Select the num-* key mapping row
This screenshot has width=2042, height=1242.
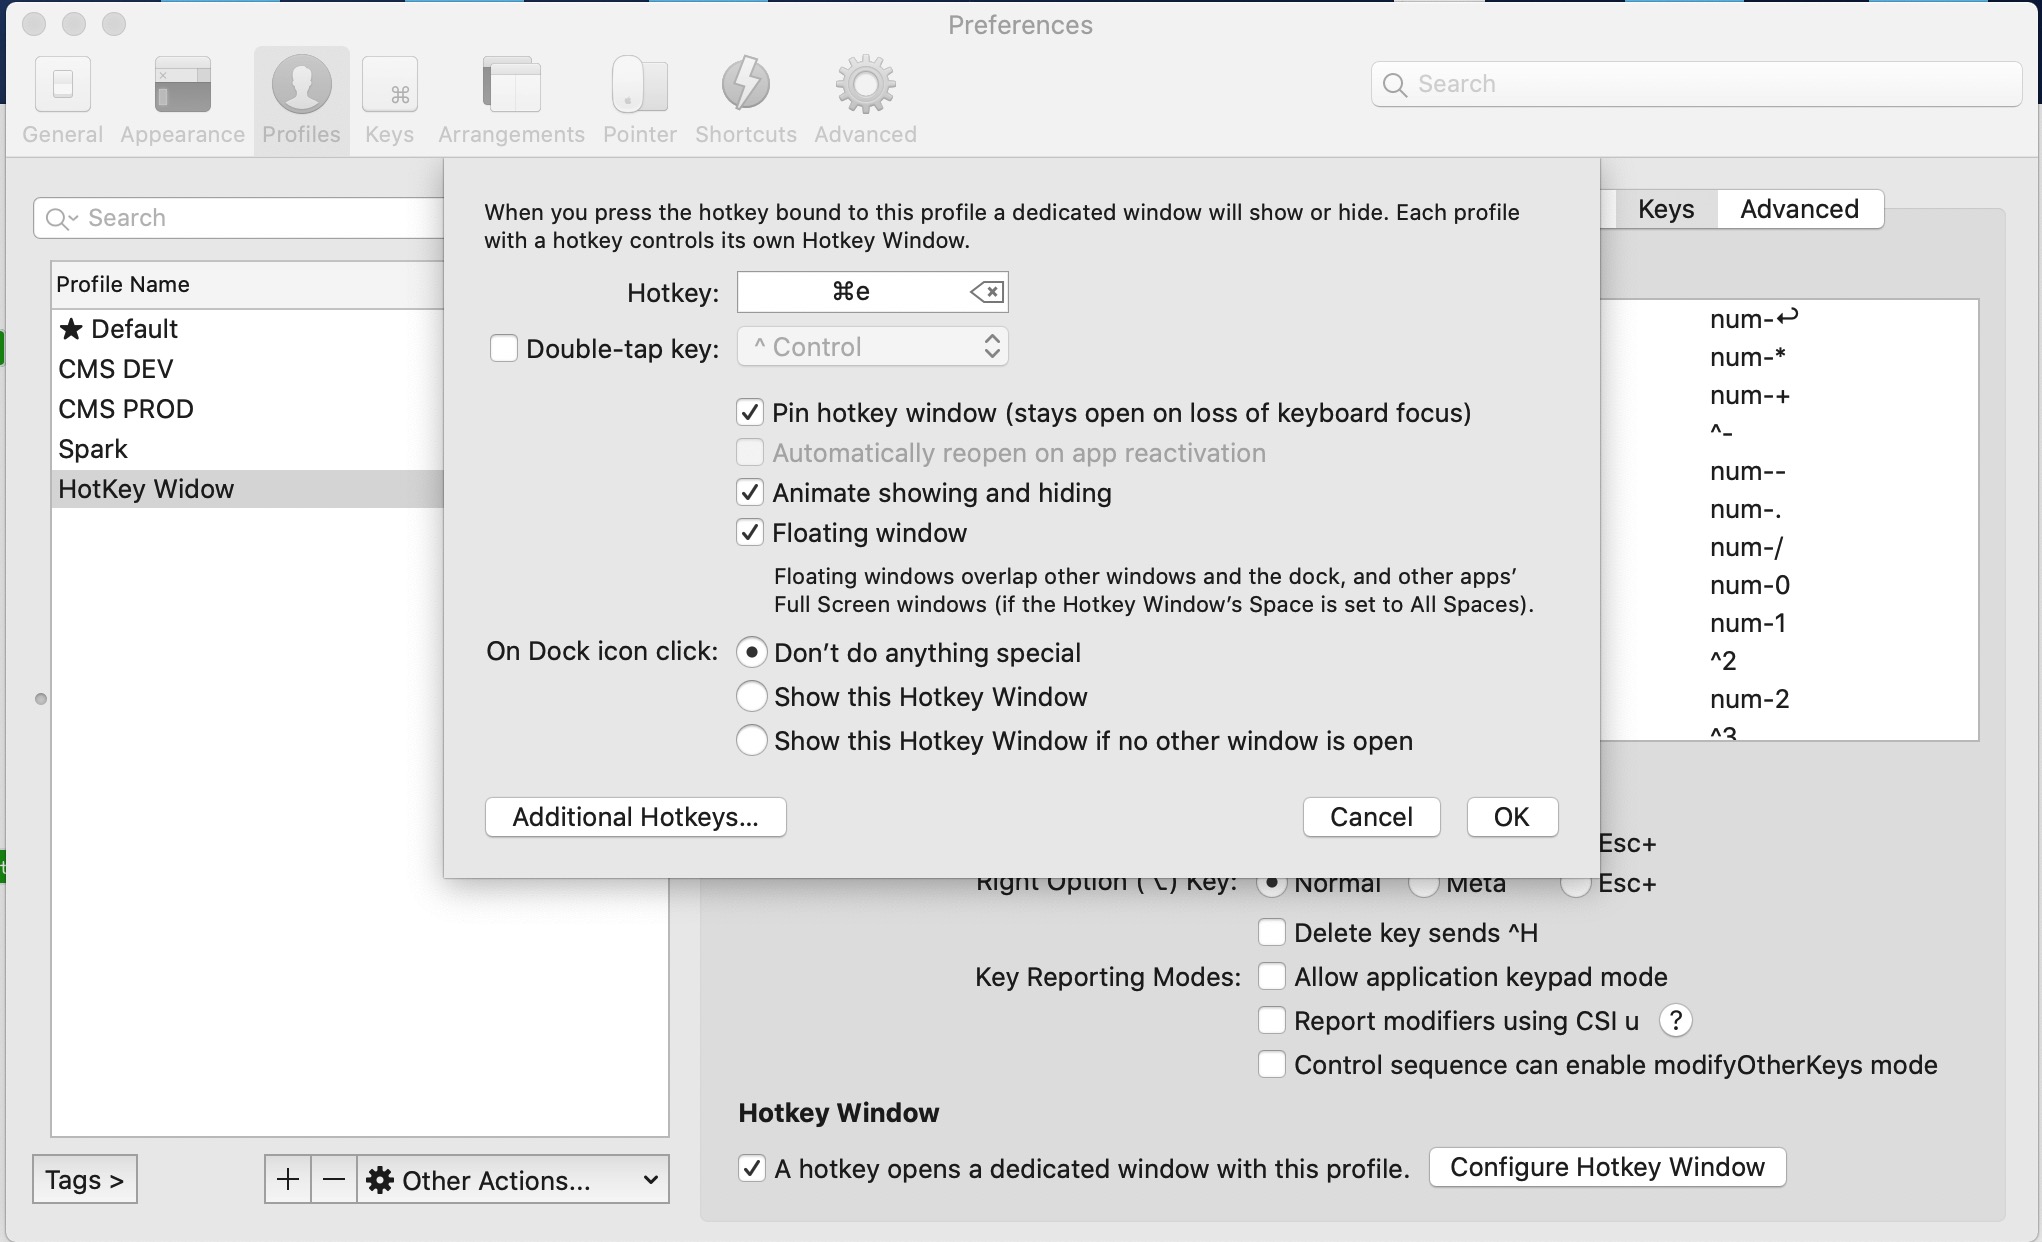click(x=1788, y=357)
